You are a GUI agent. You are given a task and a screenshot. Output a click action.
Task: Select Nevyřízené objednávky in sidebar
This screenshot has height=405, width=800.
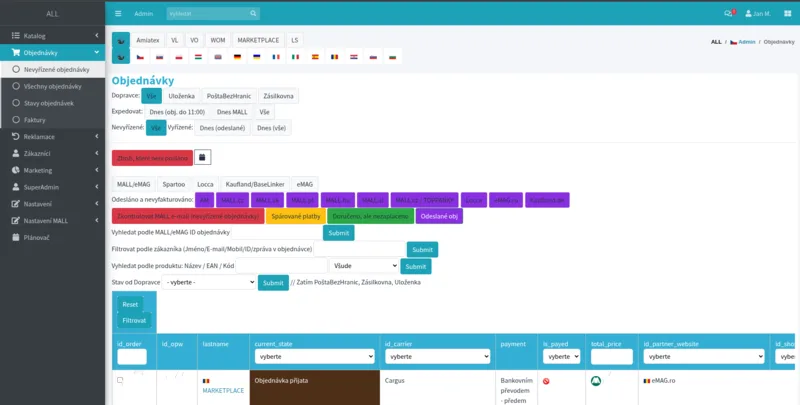click(x=53, y=69)
